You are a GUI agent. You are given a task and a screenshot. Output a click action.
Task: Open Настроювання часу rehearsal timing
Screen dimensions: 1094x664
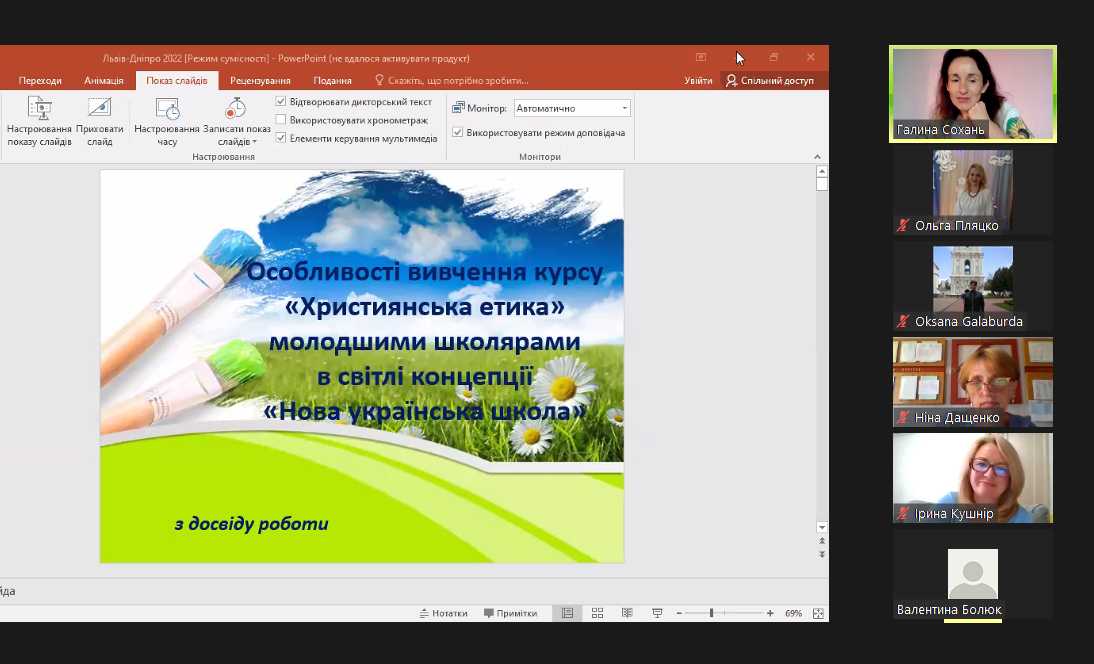167,121
